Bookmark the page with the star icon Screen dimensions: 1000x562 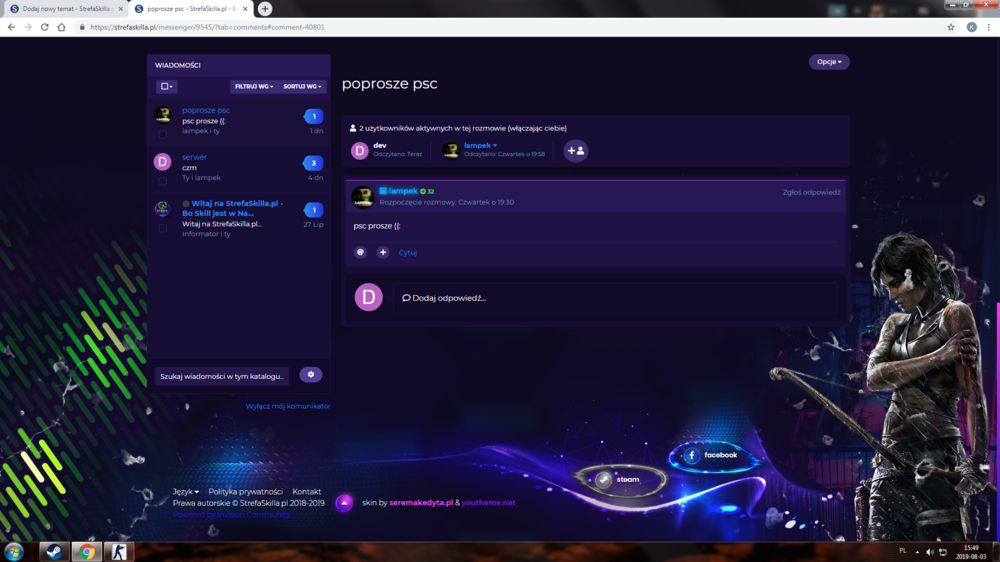click(951, 27)
